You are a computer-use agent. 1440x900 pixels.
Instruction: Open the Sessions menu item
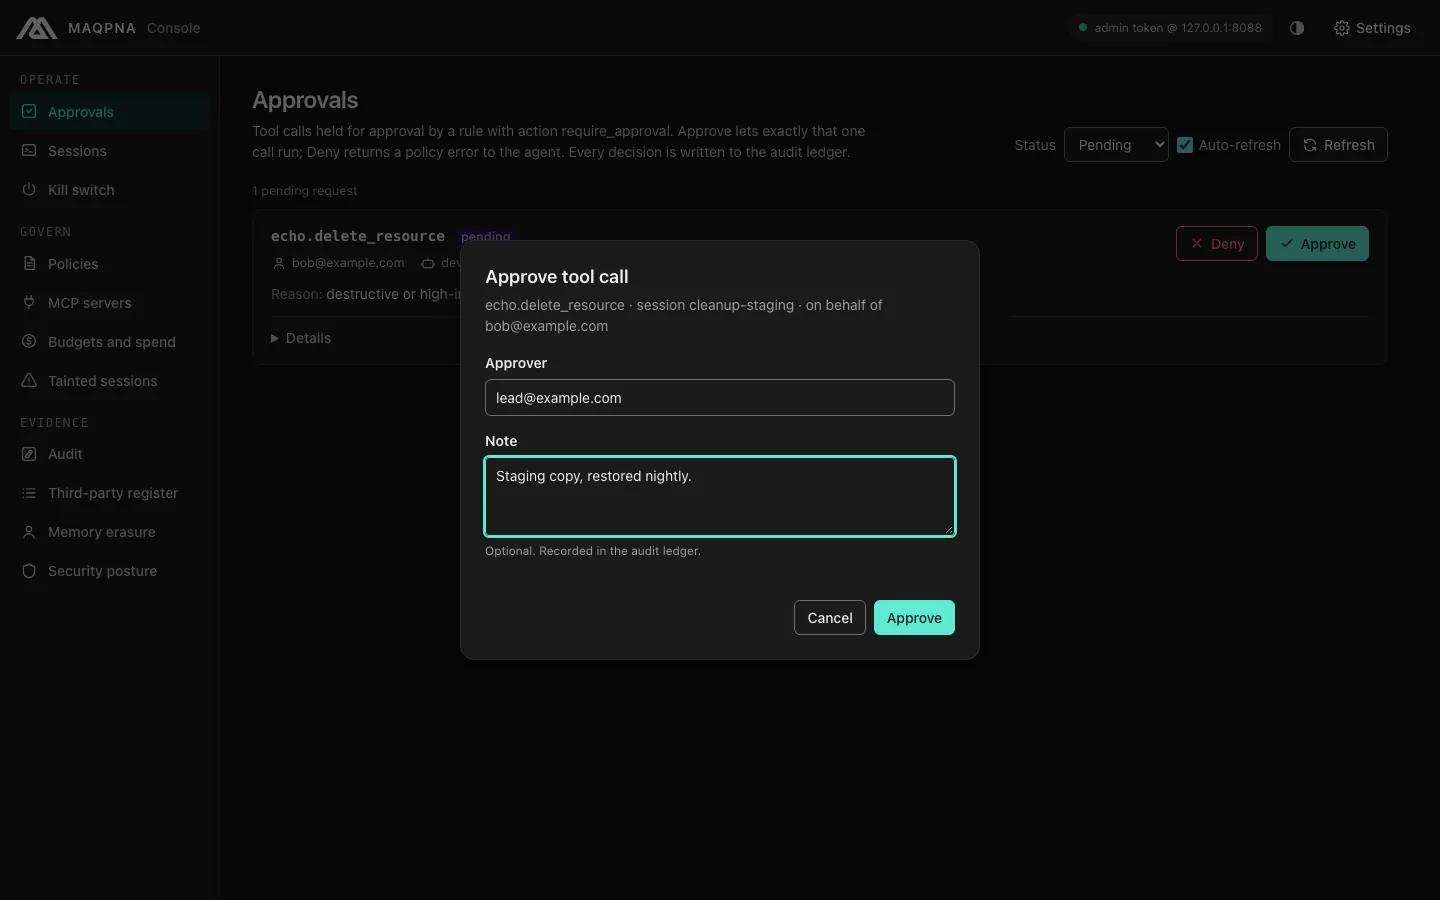109,151
